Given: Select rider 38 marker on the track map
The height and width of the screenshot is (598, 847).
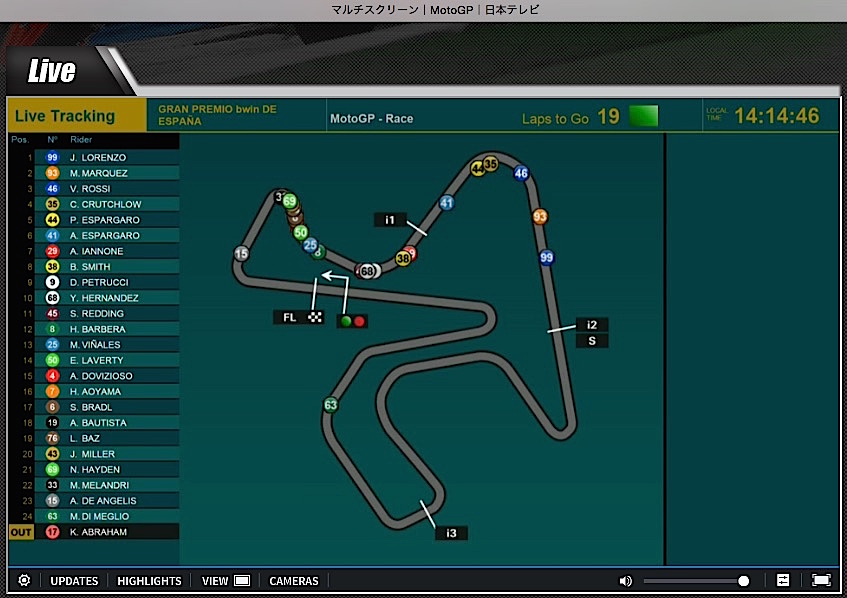Looking at the screenshot, I should click(x=403, y=258).
